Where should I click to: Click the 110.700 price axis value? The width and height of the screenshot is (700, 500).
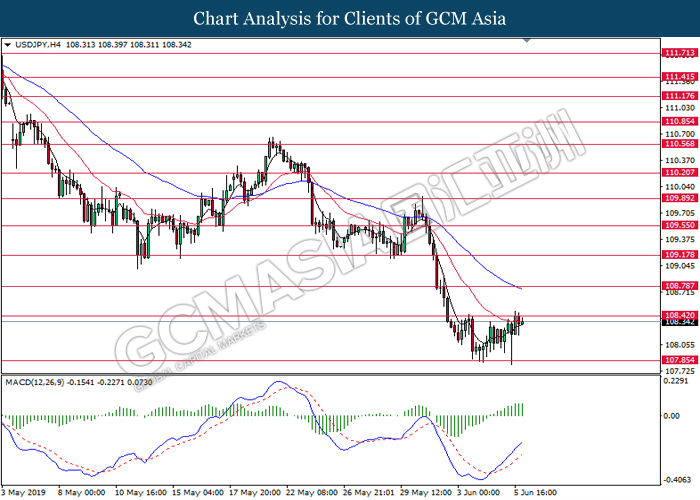click(x=680, y=134)
